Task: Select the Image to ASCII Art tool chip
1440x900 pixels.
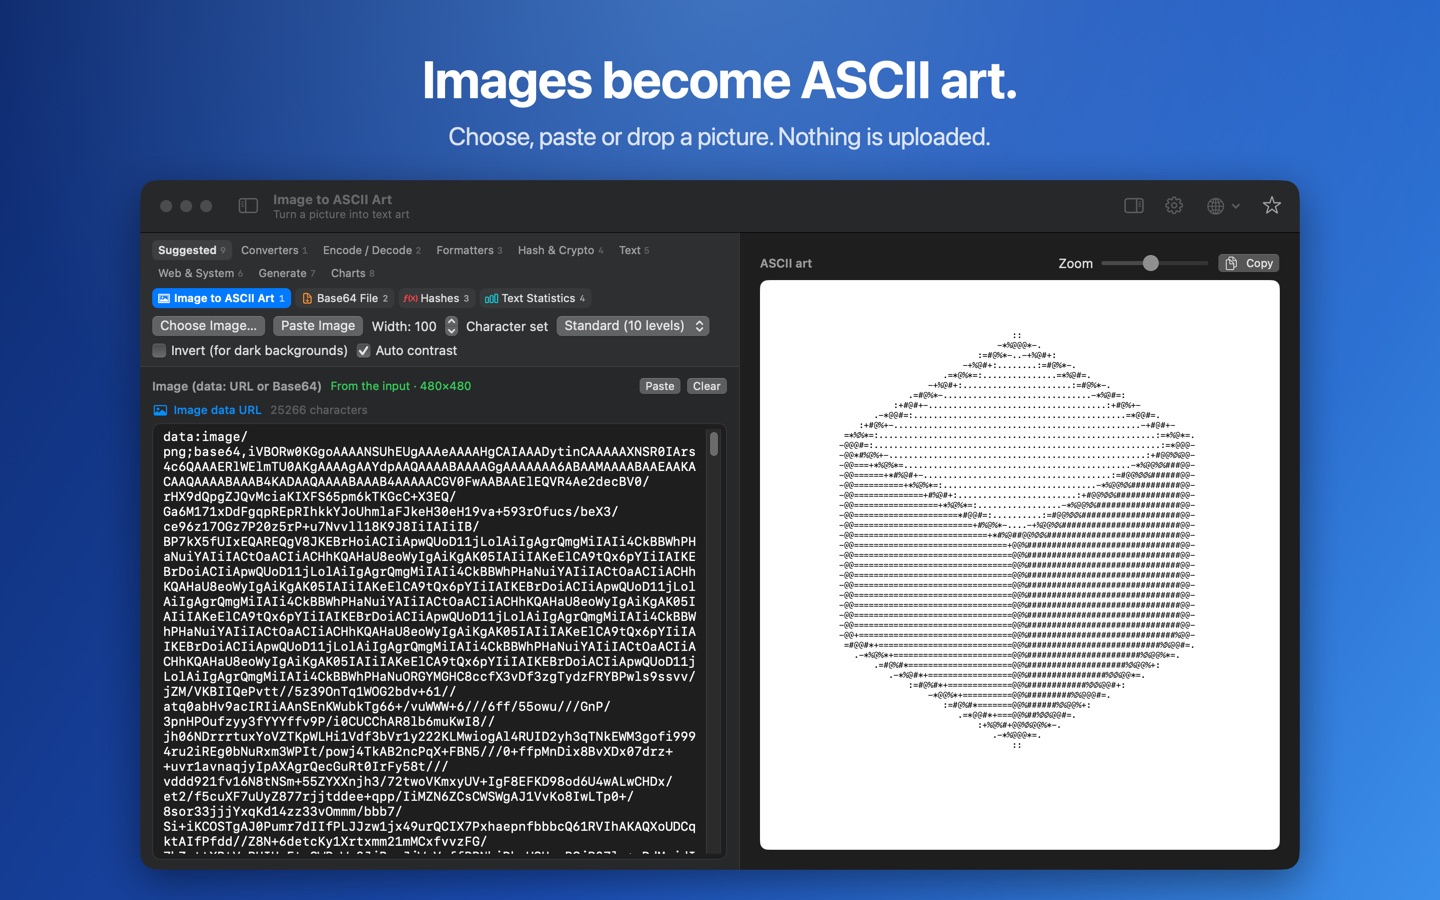Action: (x=222, y=298)
